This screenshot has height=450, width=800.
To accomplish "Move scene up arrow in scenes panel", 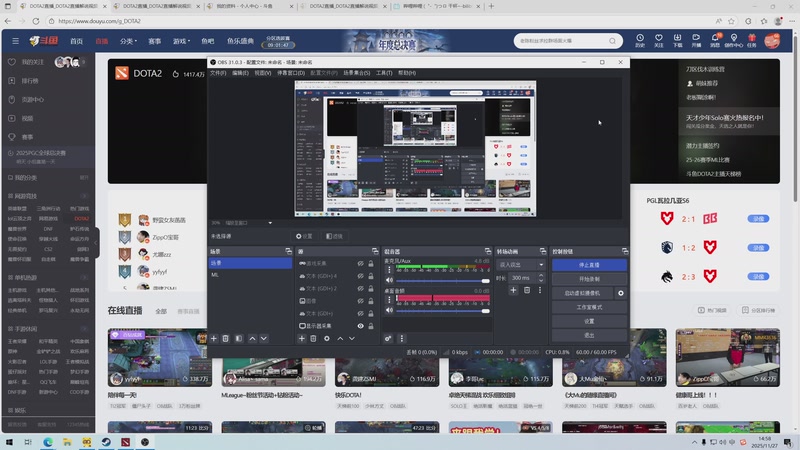I will [252, 338].
